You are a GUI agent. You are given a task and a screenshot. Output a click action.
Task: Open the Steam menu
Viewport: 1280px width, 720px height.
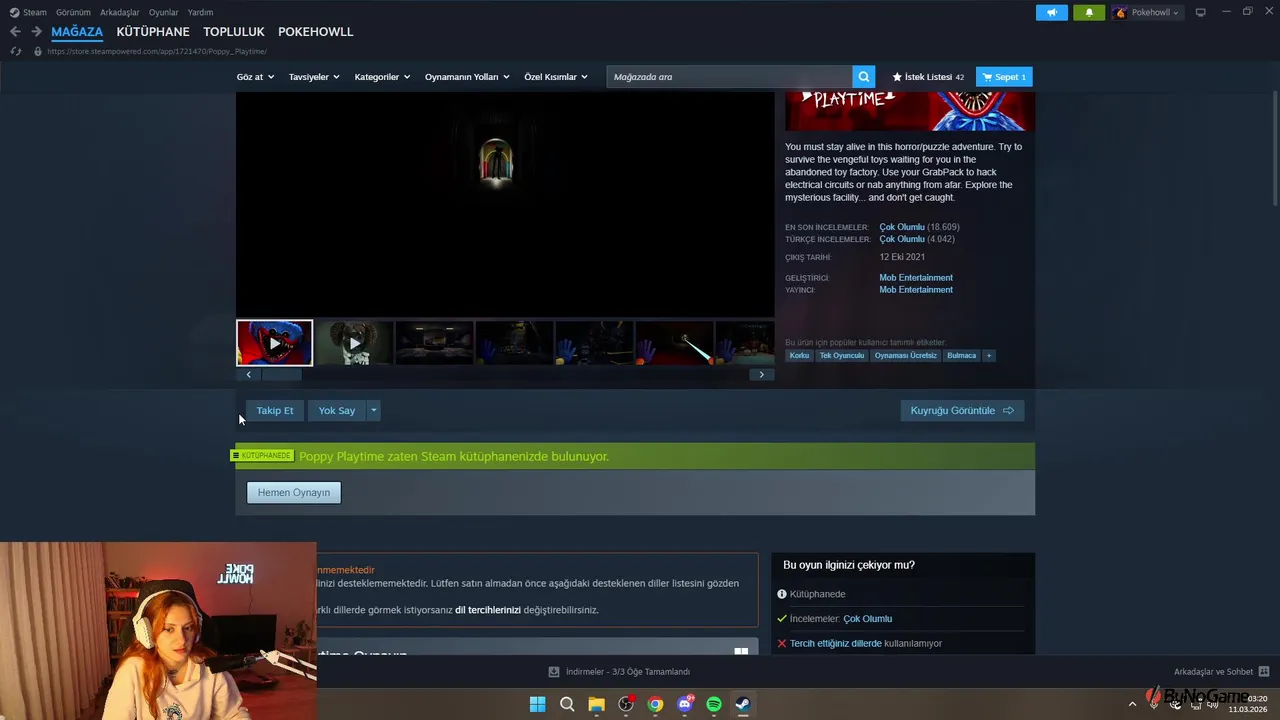pos(28,13)
